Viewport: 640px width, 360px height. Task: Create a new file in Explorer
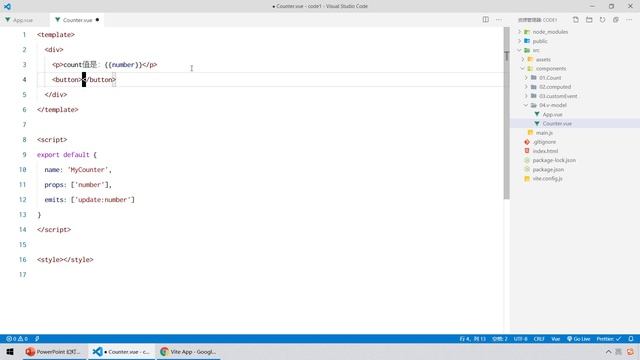pos(576,20)
